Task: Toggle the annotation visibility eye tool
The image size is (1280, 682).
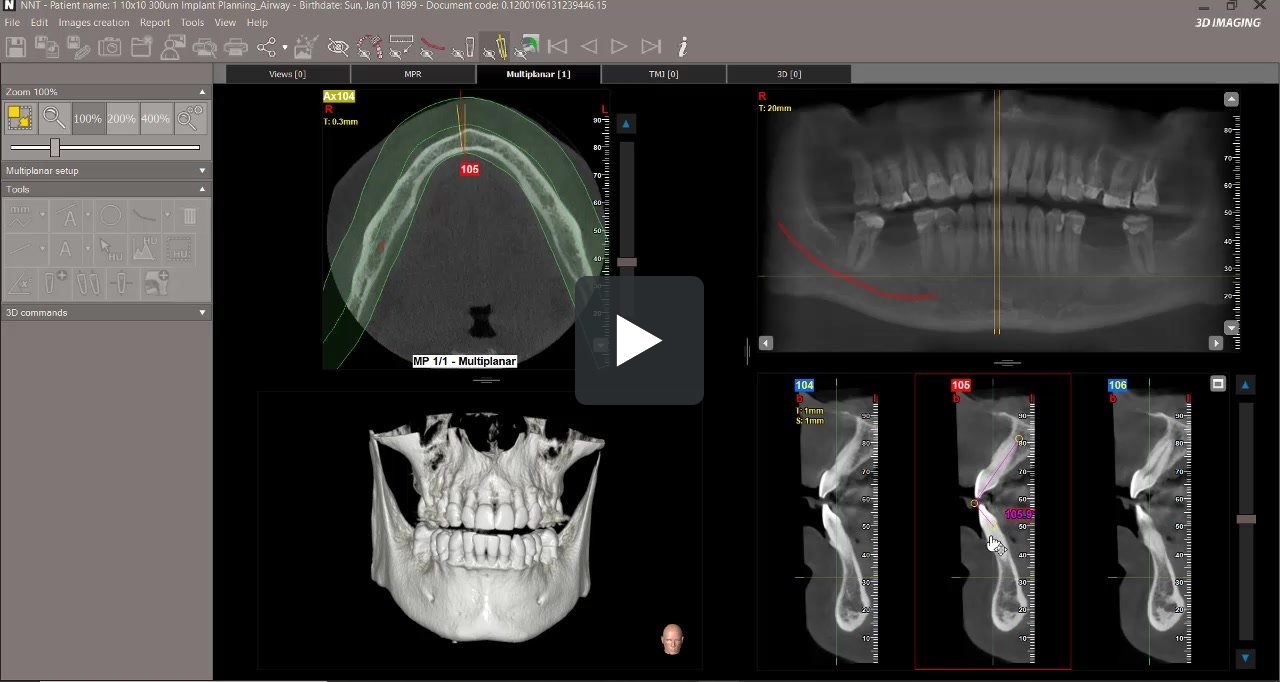Action: tap(337, 47)
